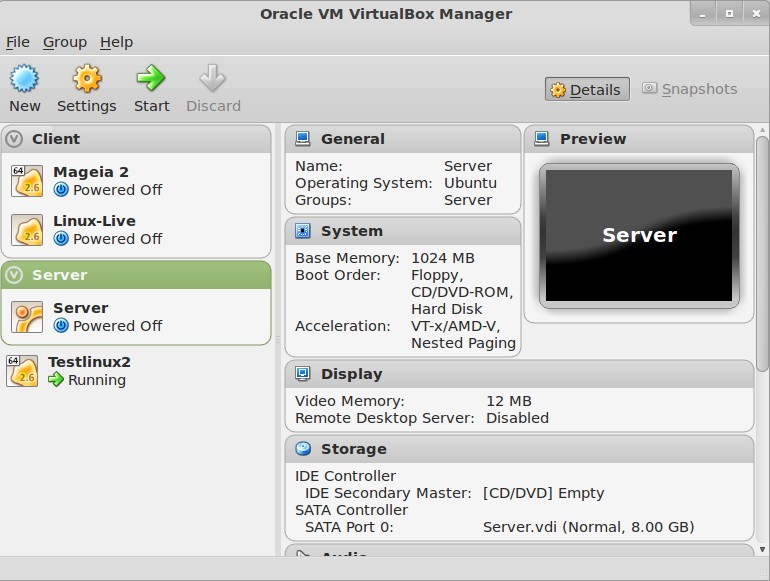Close the VirtualBox Manager window

coord(756,14)
